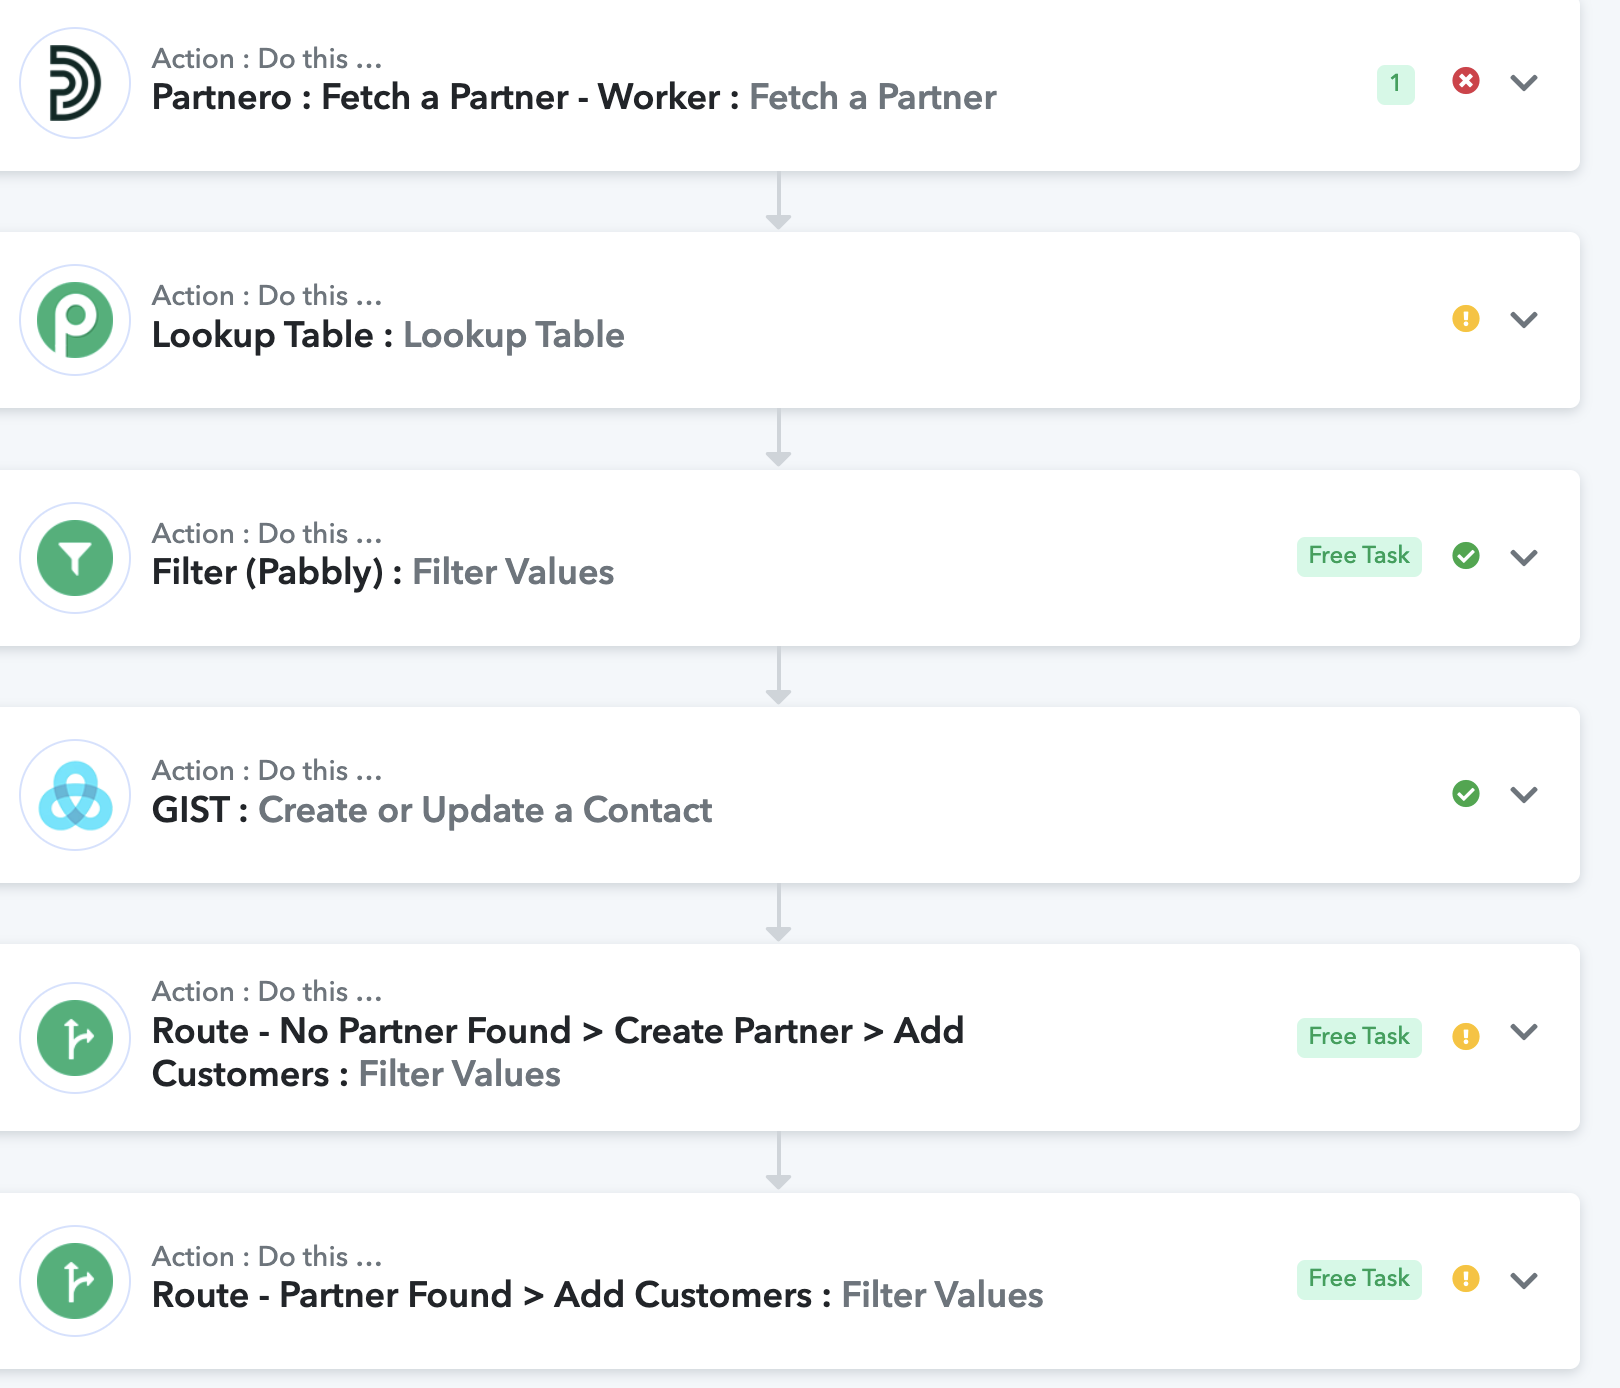
Task: Click Free Task badge on No Partner Found route
Action: coord(1359,1037)
